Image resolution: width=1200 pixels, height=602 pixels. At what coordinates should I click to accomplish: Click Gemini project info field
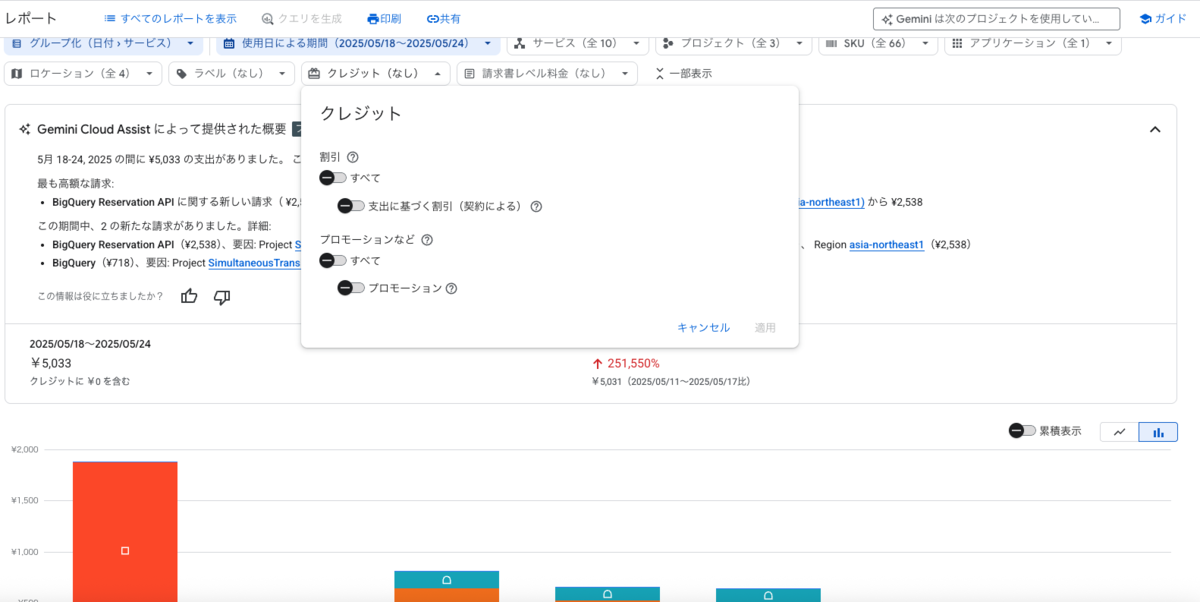pos(997,19)
